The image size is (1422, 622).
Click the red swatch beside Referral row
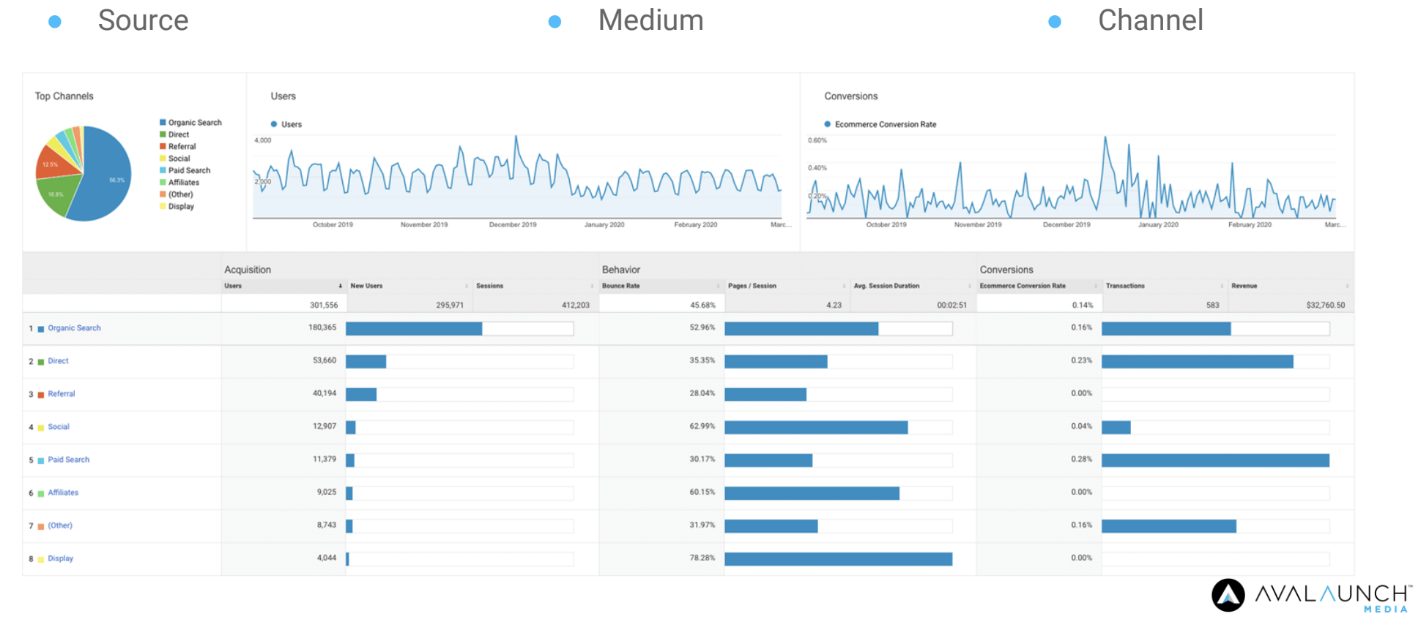coord(41,395)
